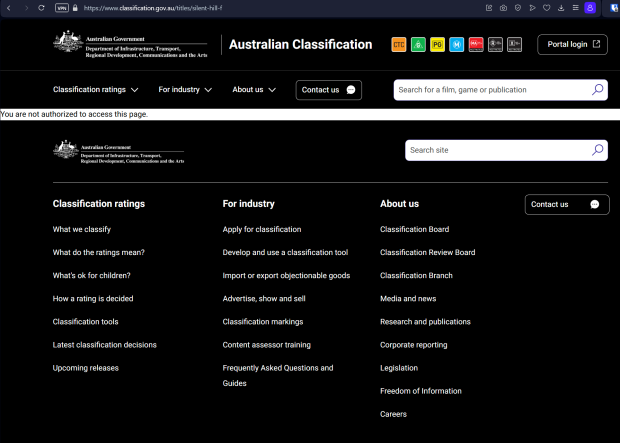Image resolution: width=620 pixels, height=443 pixels.
Task: Open Upcoming releases link
Action: pyautogui.click(x=86, y=368)
